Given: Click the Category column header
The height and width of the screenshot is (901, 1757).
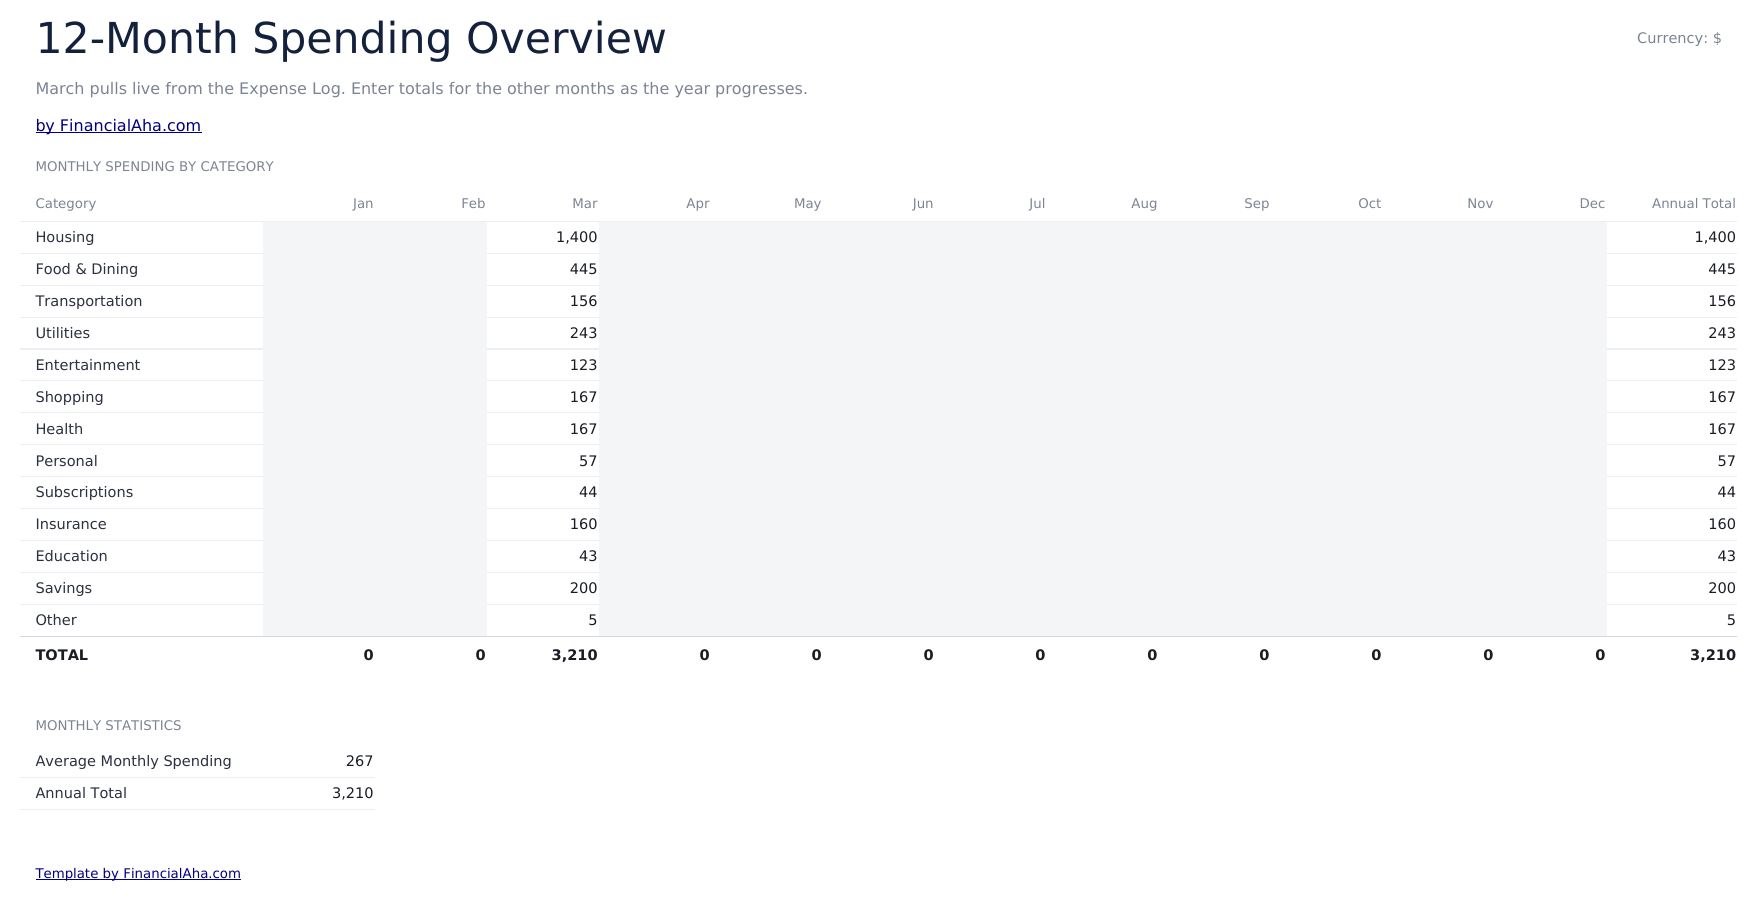Looking at the screenshot, I should 66,203.
